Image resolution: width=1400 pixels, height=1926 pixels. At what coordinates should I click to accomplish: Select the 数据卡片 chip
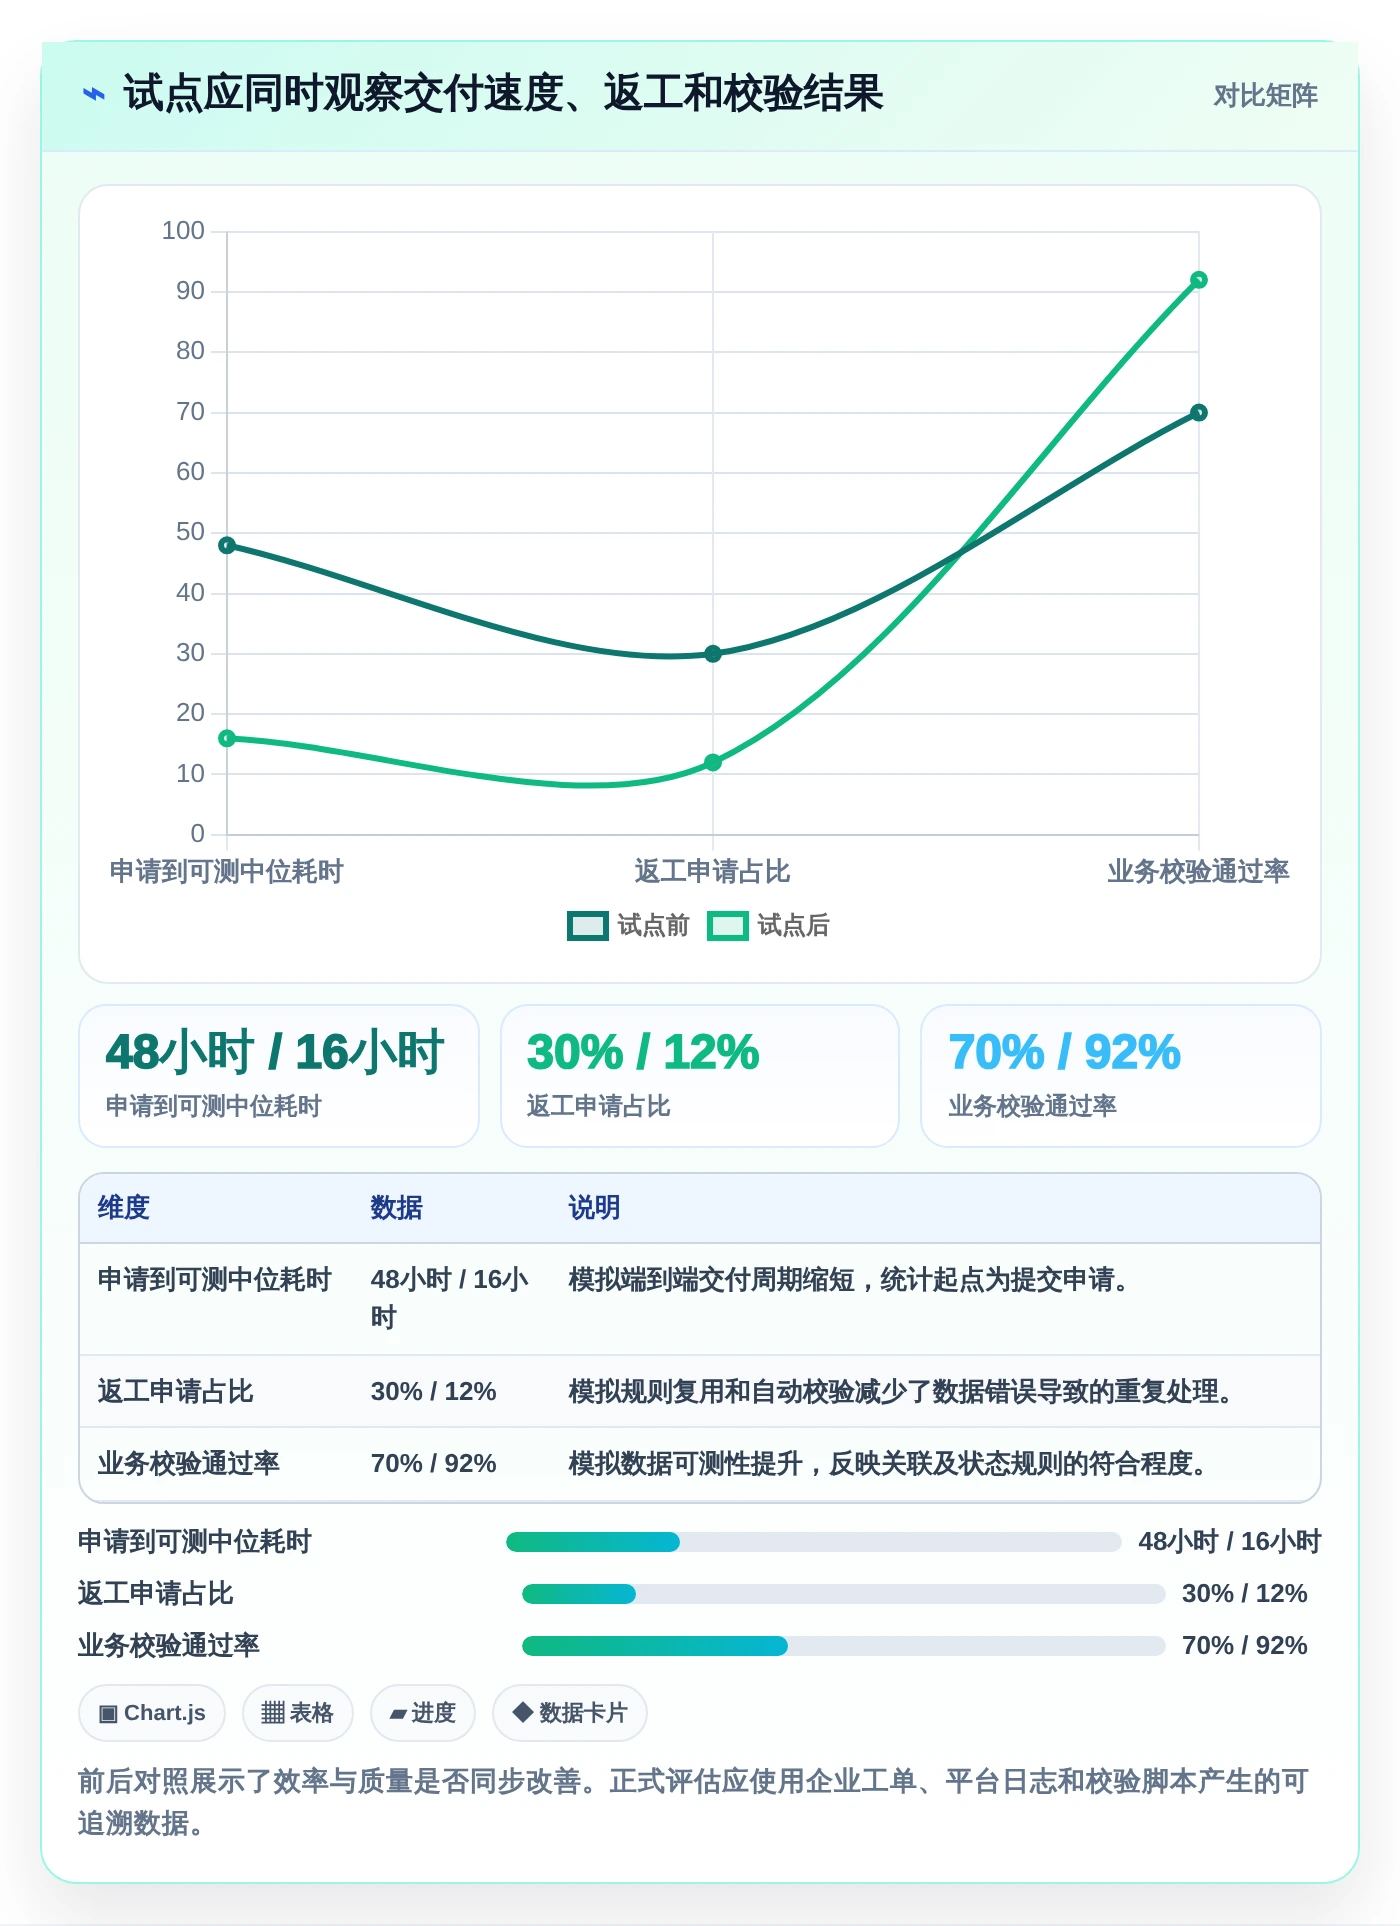[570, 1713]
